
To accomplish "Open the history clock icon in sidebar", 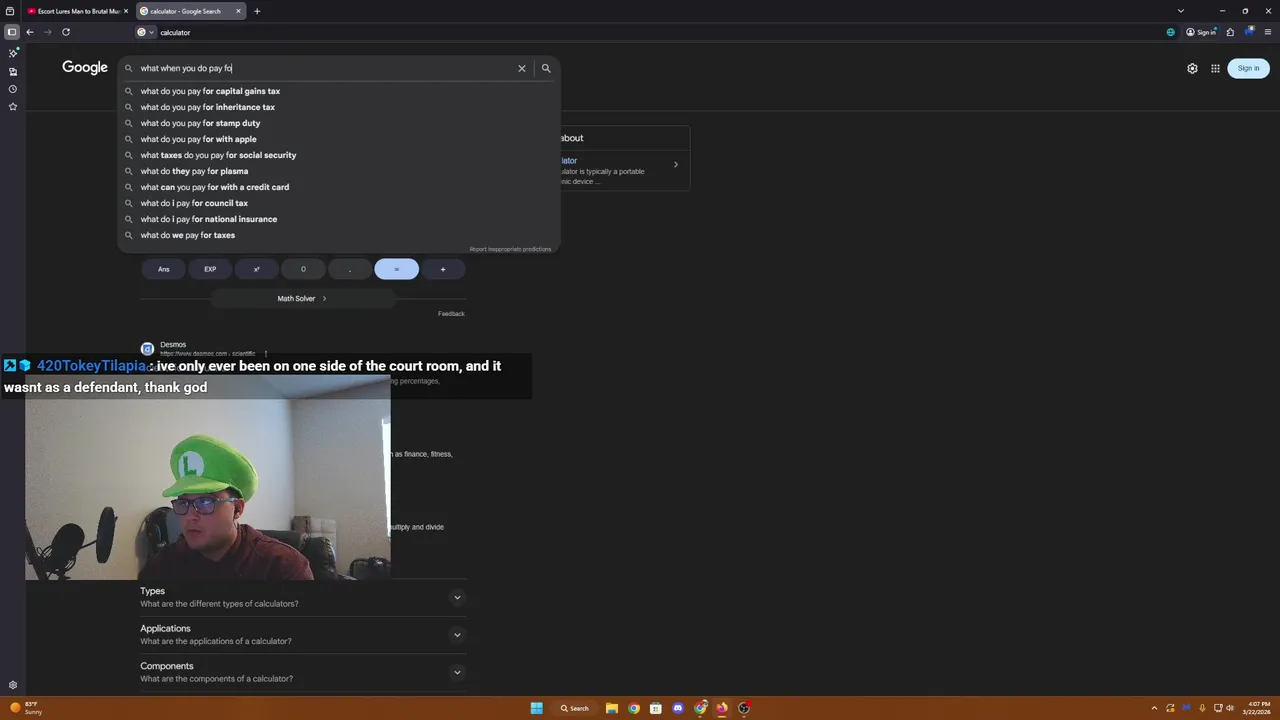I will (x=13, y=89).
